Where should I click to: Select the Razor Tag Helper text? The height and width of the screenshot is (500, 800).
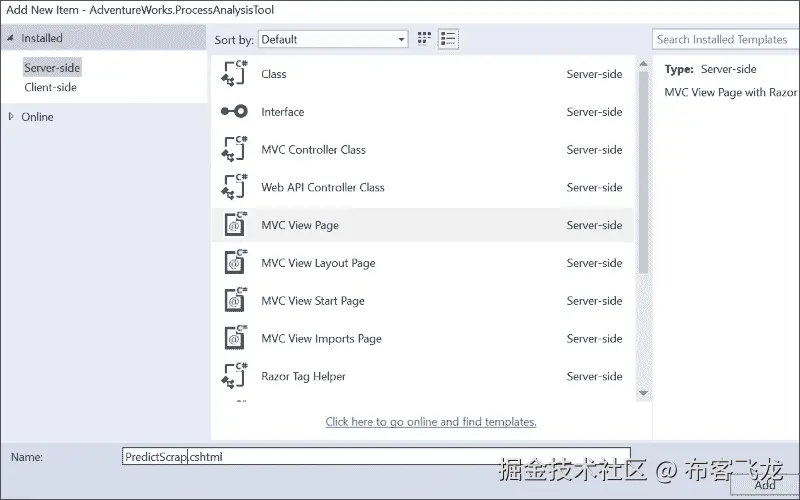click(304, 376)
